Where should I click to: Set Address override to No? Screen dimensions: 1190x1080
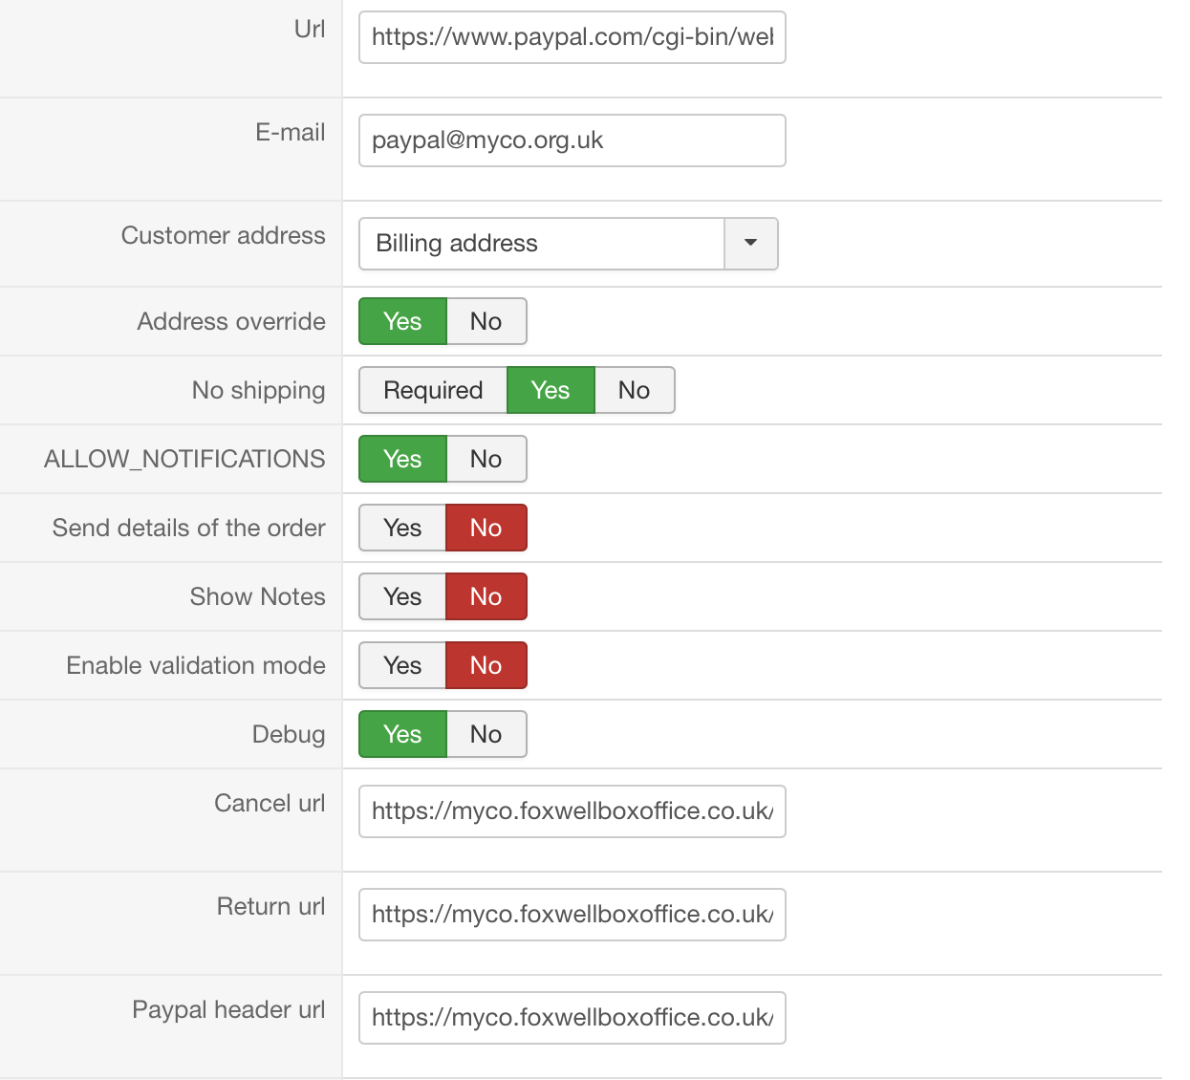486,321
